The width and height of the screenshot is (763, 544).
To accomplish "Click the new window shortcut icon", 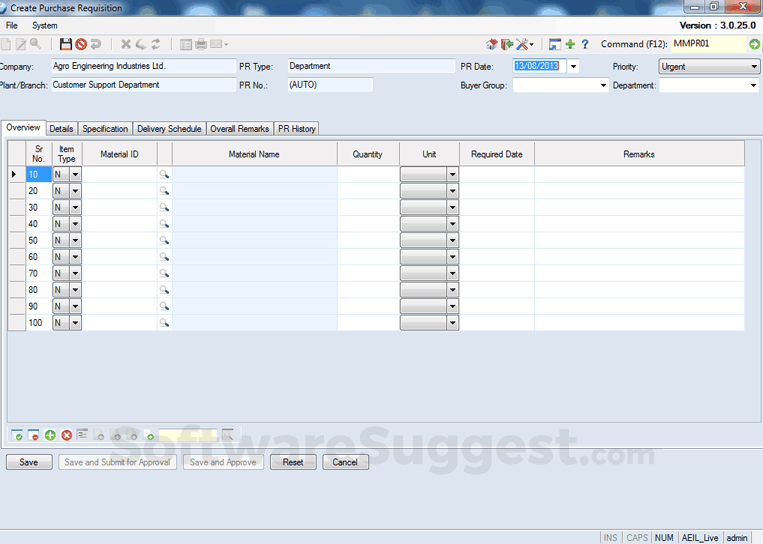I will pyautogui.click(x=555, y=44).
